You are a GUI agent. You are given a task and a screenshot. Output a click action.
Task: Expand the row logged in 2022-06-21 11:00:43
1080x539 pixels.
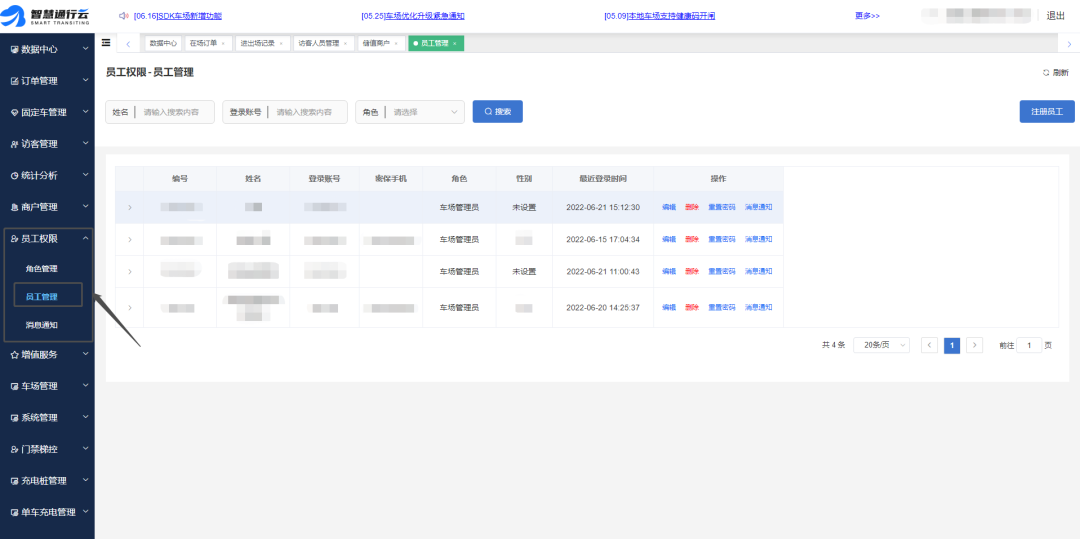click(x=129, y=271)
